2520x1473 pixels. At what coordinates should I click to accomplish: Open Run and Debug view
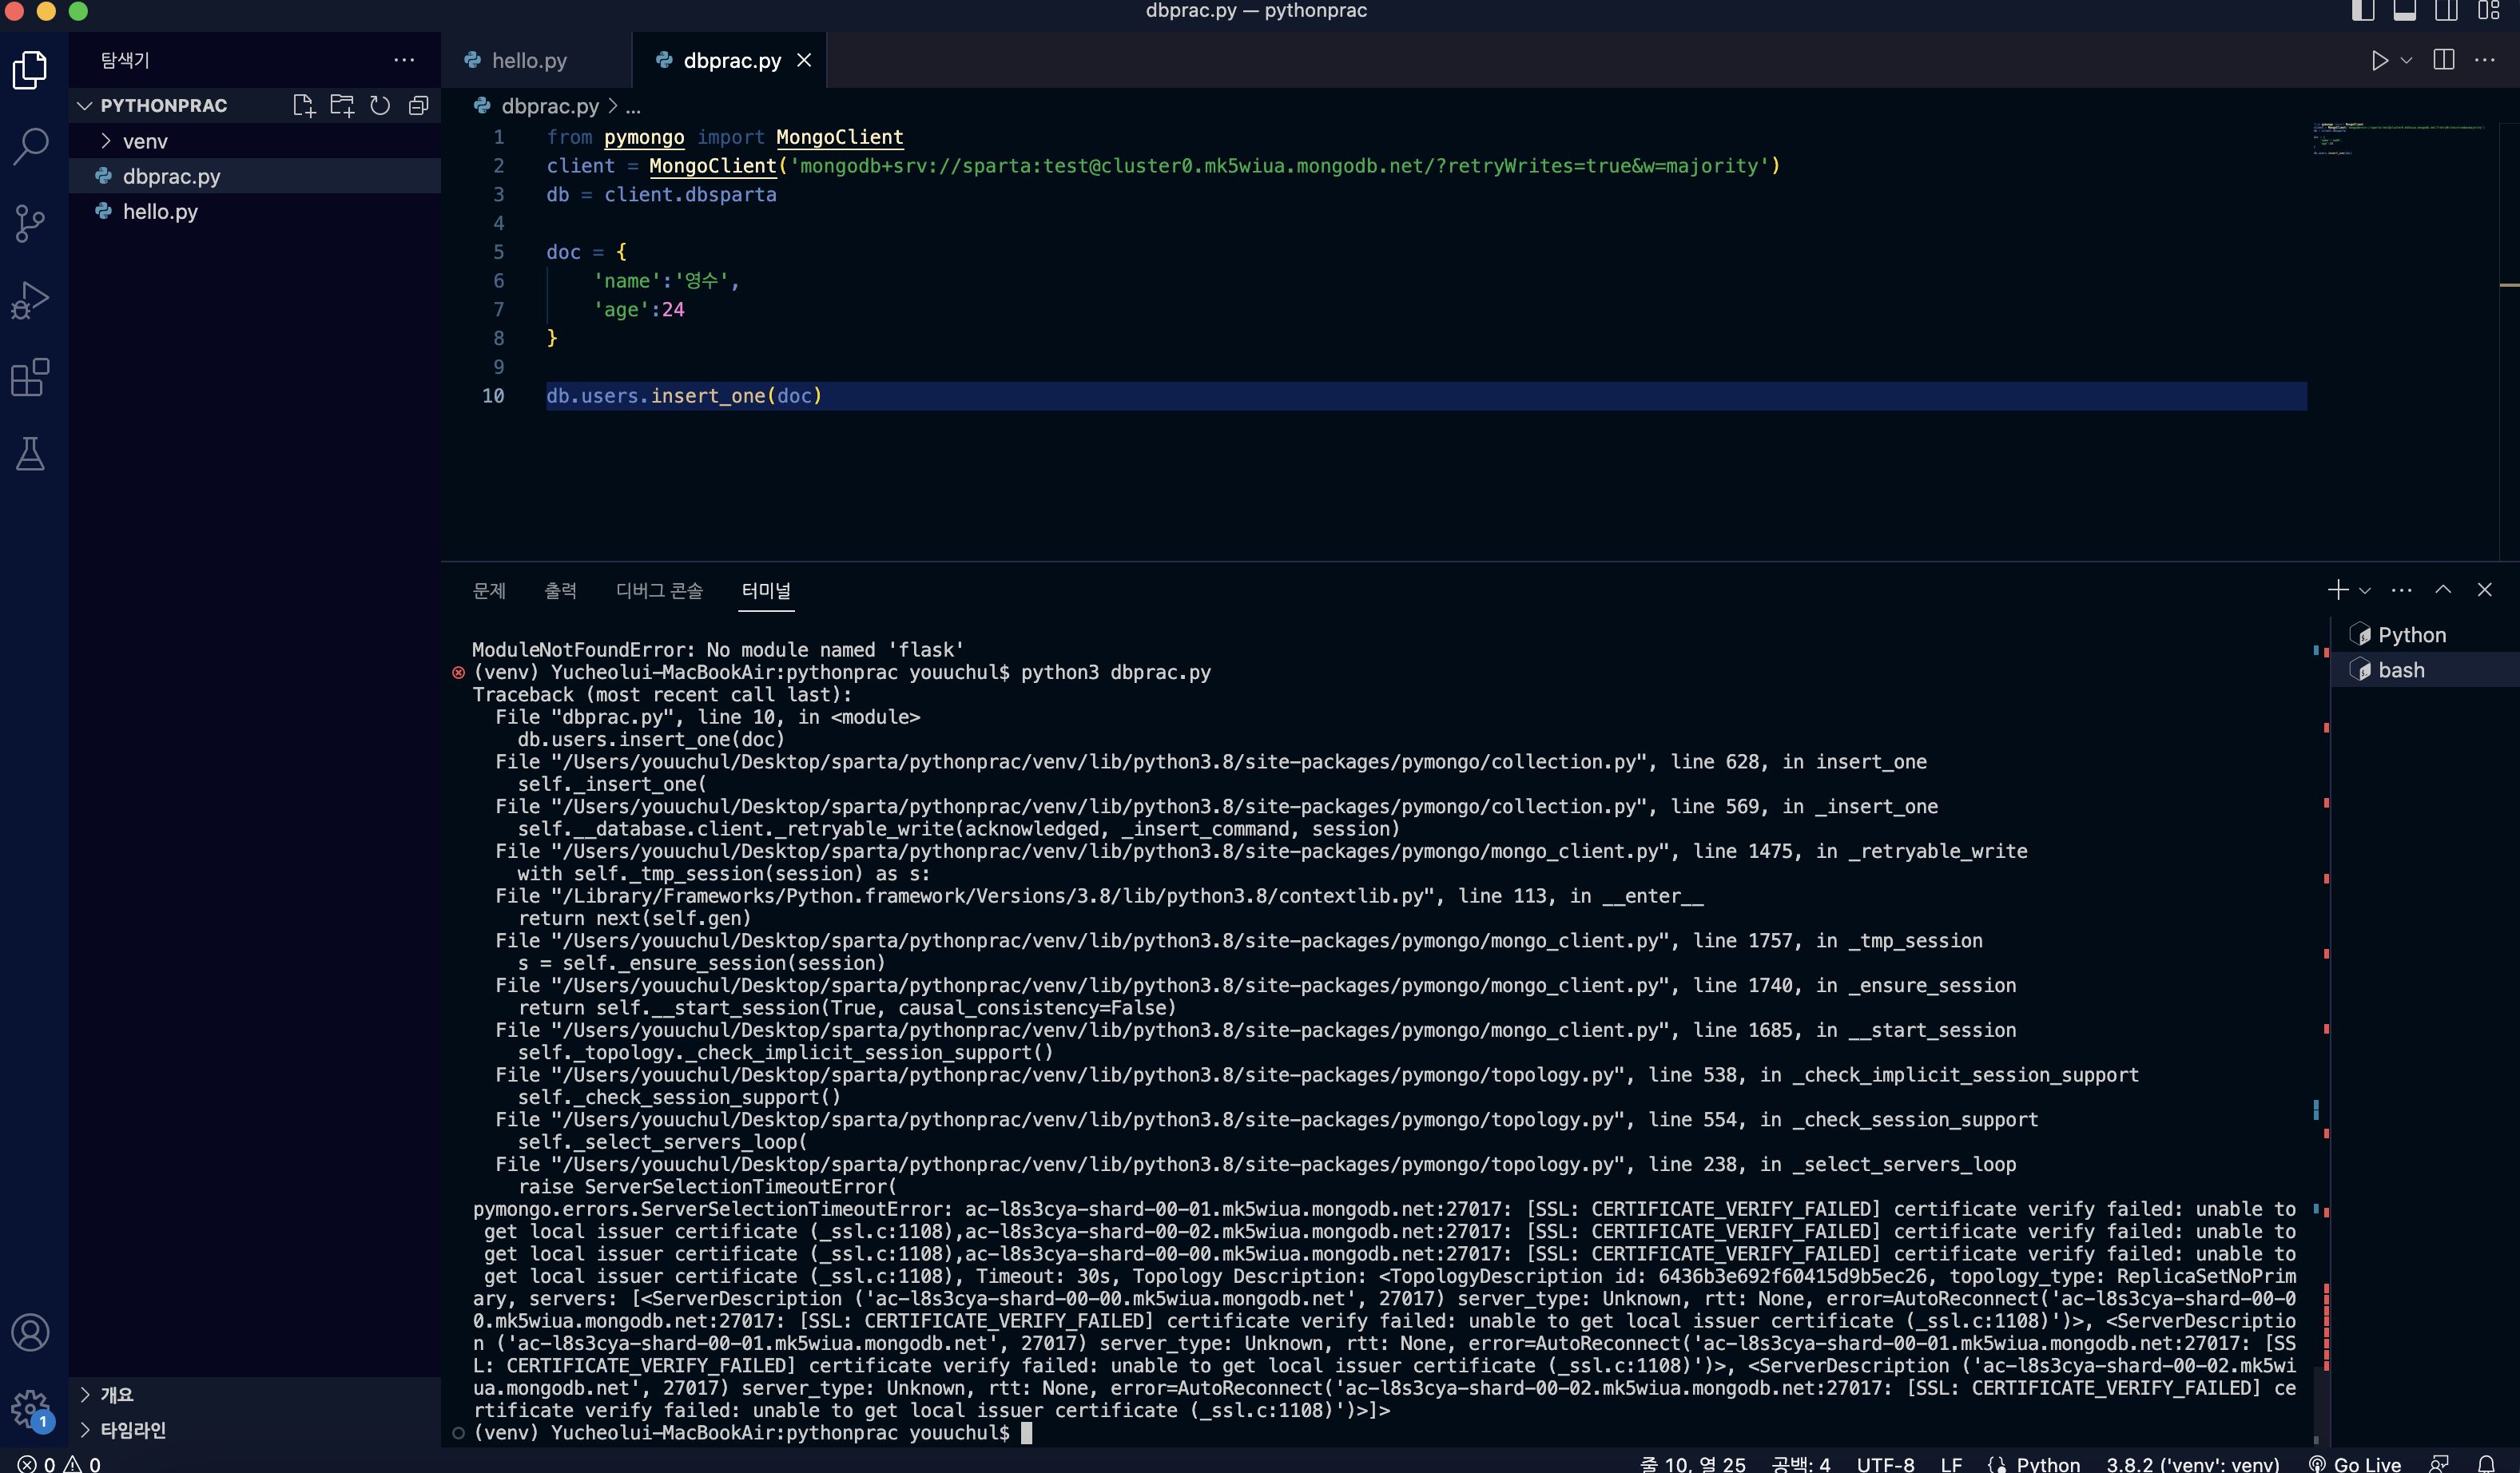coord(30,300)
